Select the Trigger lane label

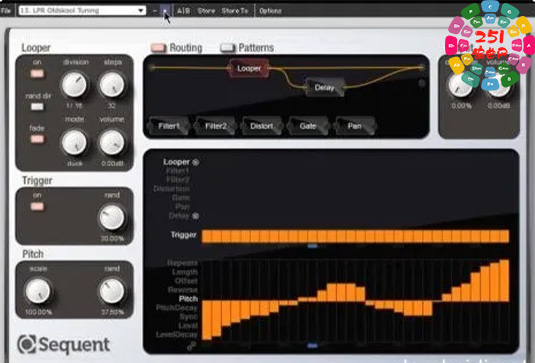pyautogui.click(x=184, y=235)
